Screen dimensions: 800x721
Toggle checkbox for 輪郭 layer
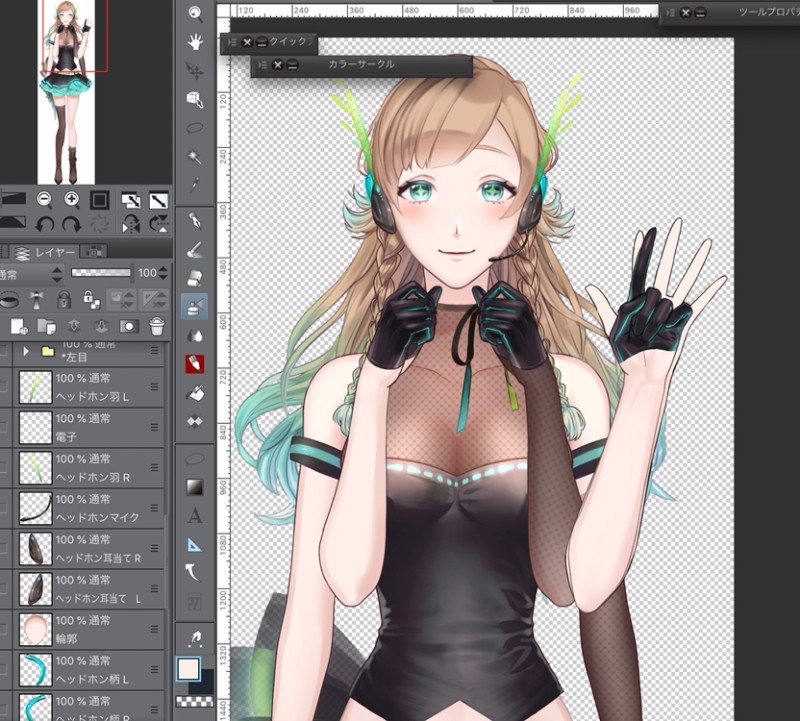pos(3,629)
